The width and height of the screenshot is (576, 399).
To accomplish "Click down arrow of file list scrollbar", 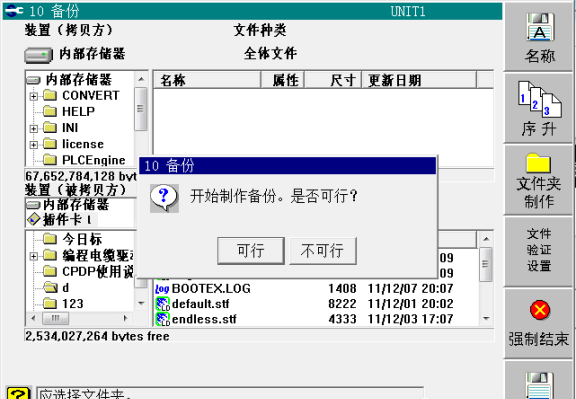I will pyautogui.click(x=486, y=319).
